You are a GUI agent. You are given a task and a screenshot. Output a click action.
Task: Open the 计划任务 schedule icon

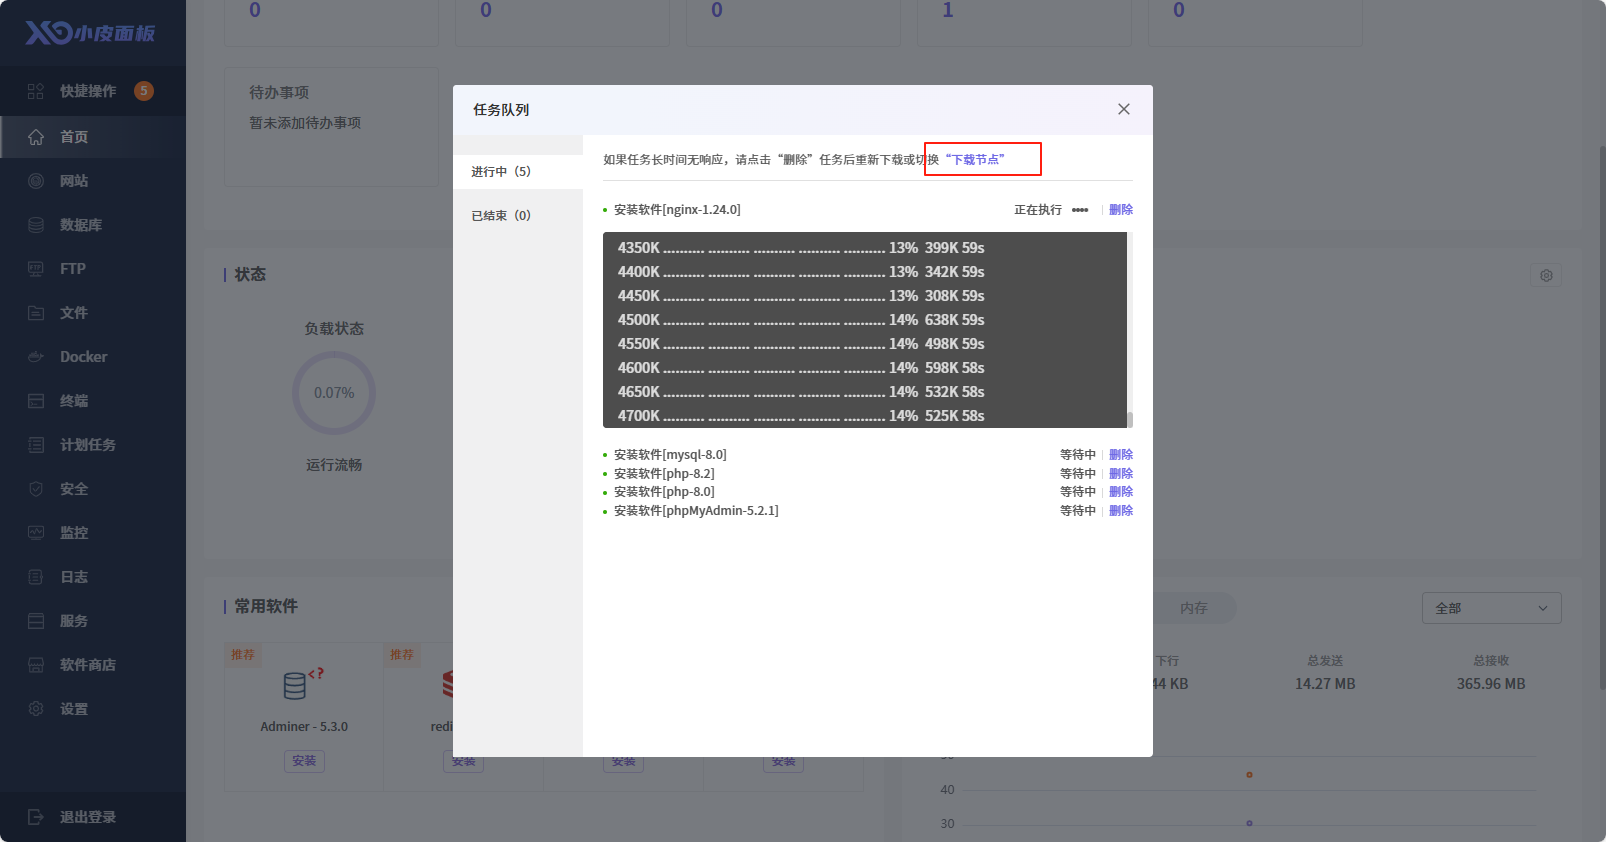pos(36,445)
